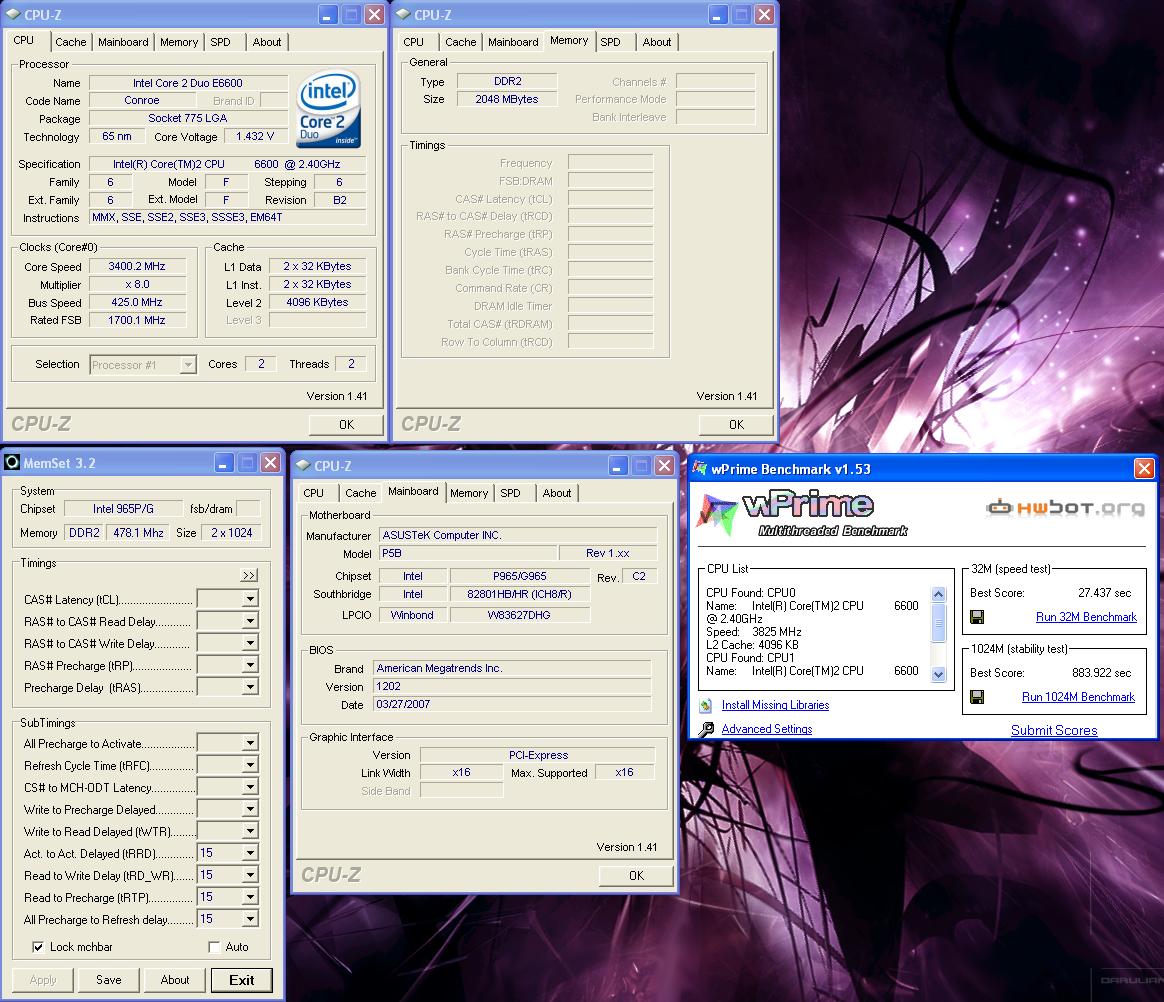Click the HWBOT.org logo in wPrime

click(x=1065, y=508)
